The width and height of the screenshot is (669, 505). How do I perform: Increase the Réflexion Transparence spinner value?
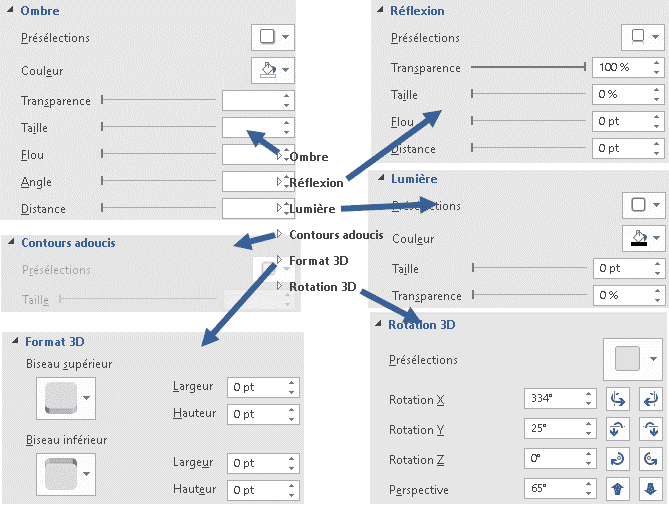click(x=657, y=63)
